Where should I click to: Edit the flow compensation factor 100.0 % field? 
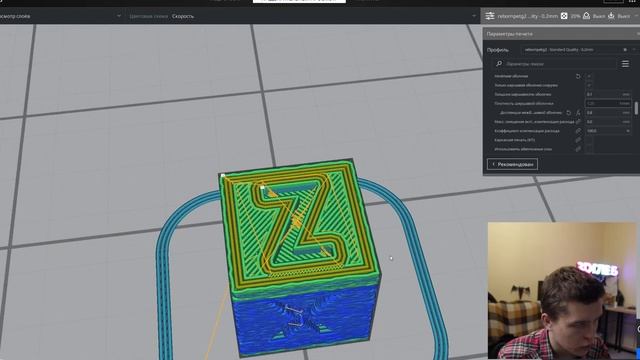click(608, 131)
